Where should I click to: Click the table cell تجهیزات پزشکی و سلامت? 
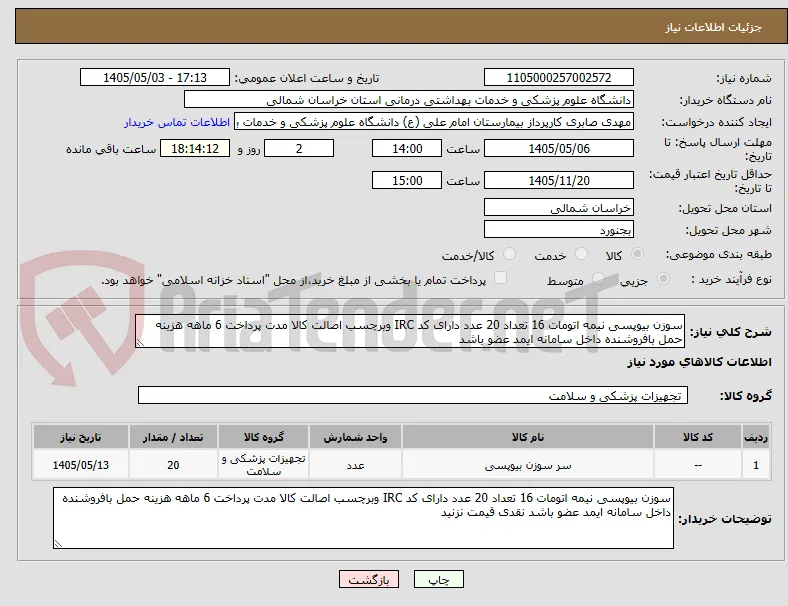pyautogui.click(x=263, y=465)
